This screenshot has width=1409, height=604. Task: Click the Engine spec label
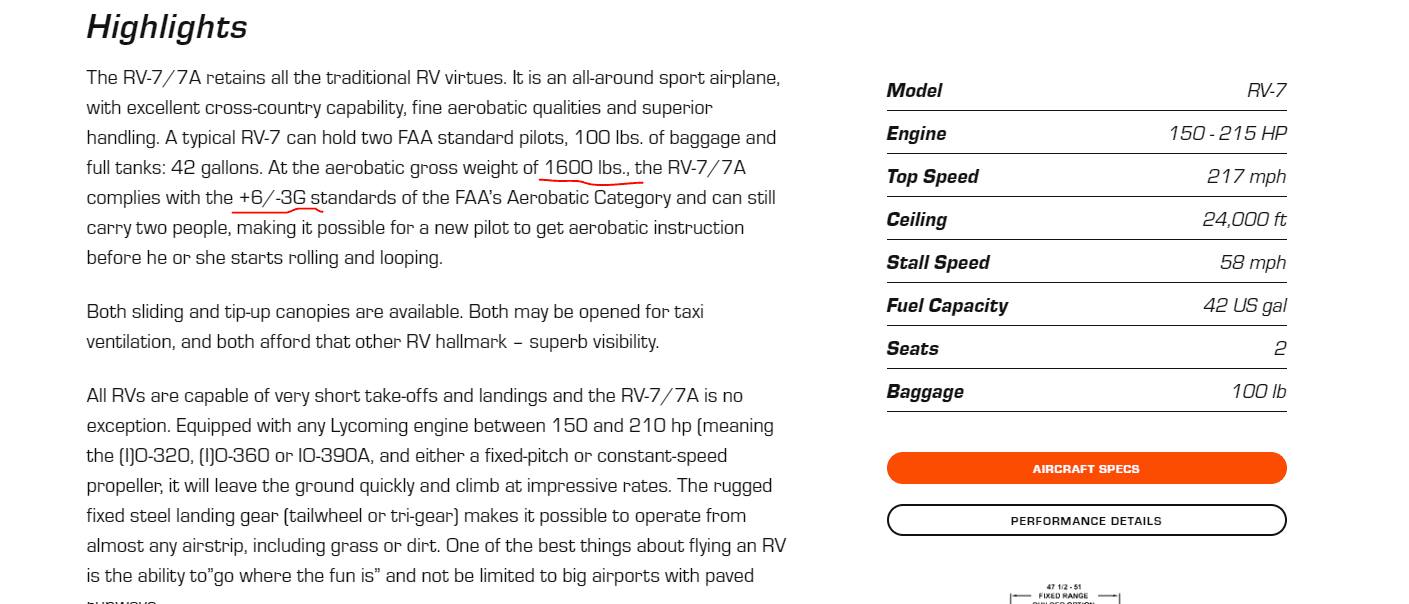(916, 134)
